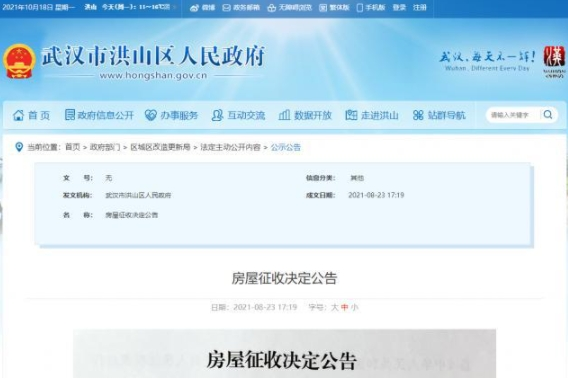The image size is (568, 379).
Task: Click the accessibility browsing icon
Action: tap(272, 8)
